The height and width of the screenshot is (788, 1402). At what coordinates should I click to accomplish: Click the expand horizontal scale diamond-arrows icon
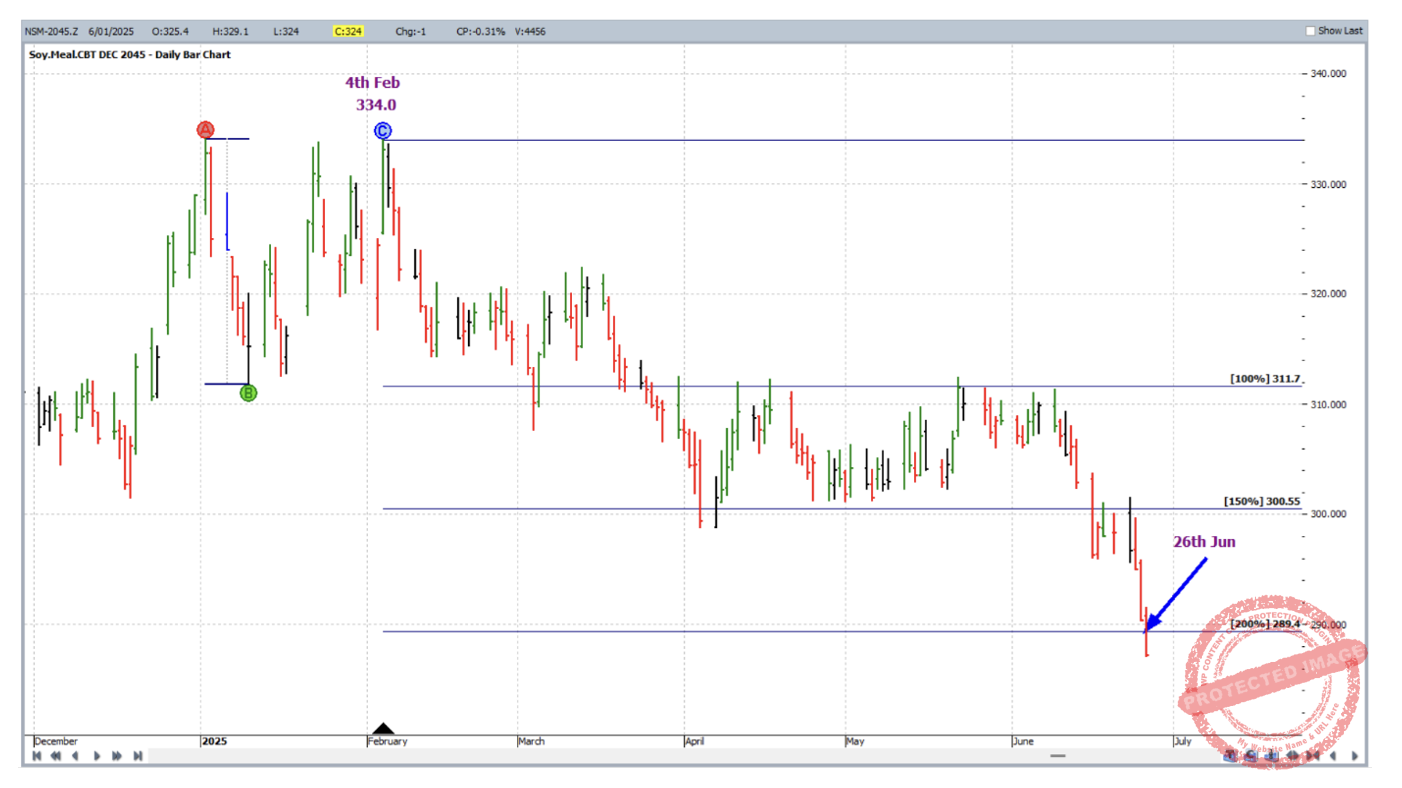pos(1292,756)
